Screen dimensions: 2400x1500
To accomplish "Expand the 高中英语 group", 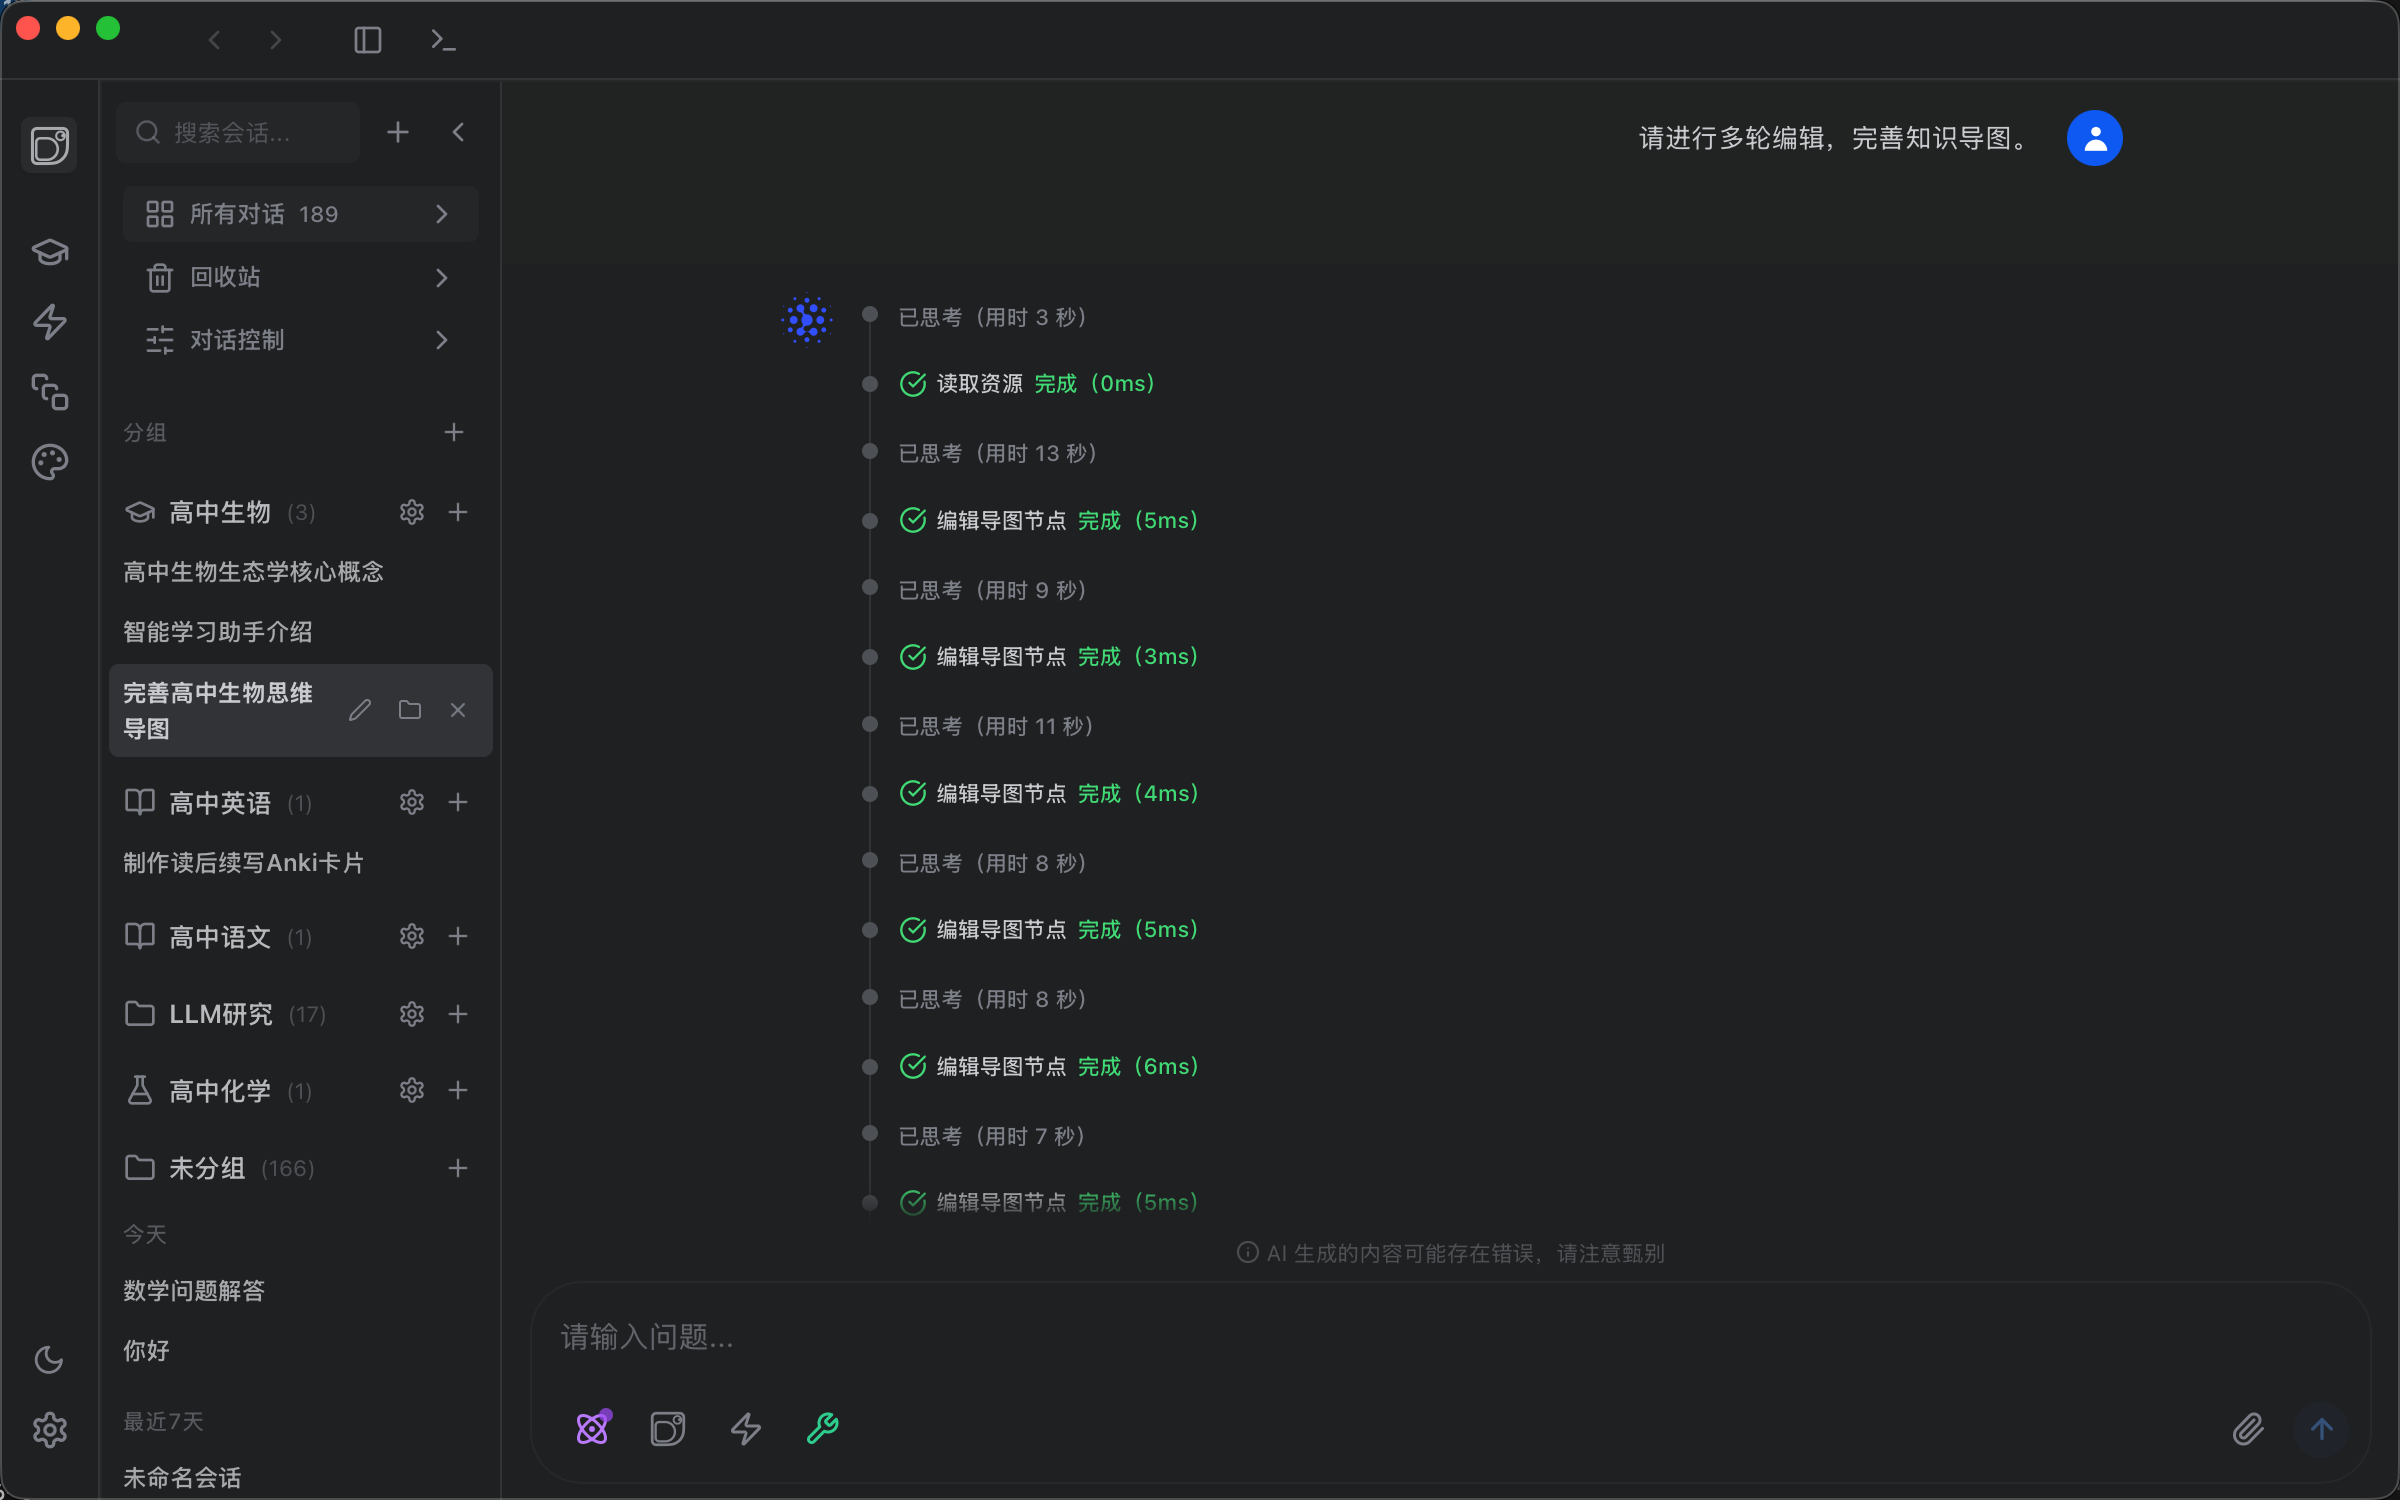I will coord(218,803).
